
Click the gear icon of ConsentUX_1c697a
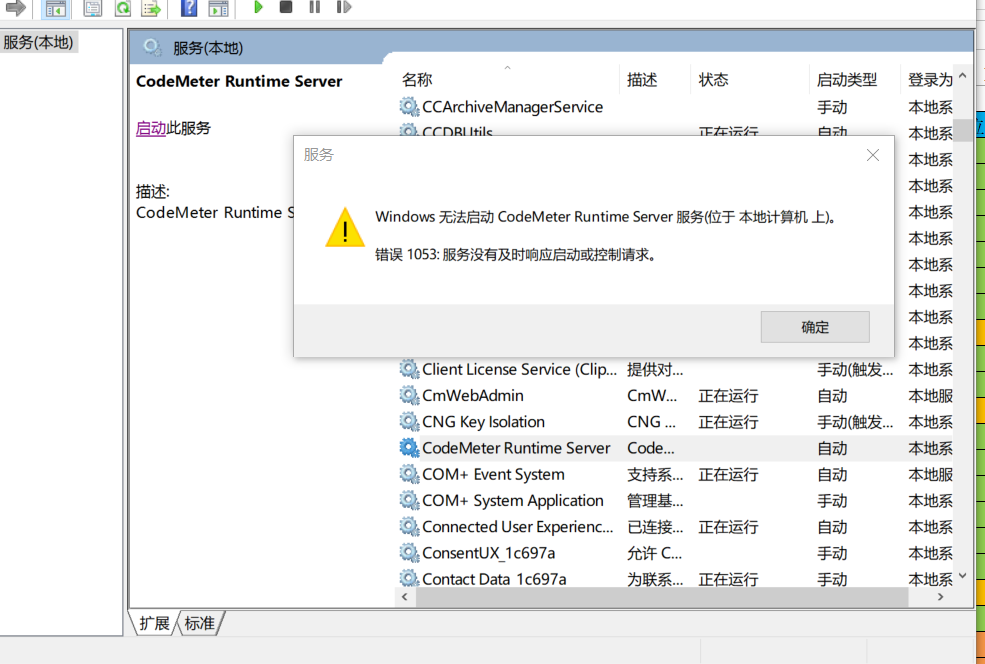pos(409,553)
